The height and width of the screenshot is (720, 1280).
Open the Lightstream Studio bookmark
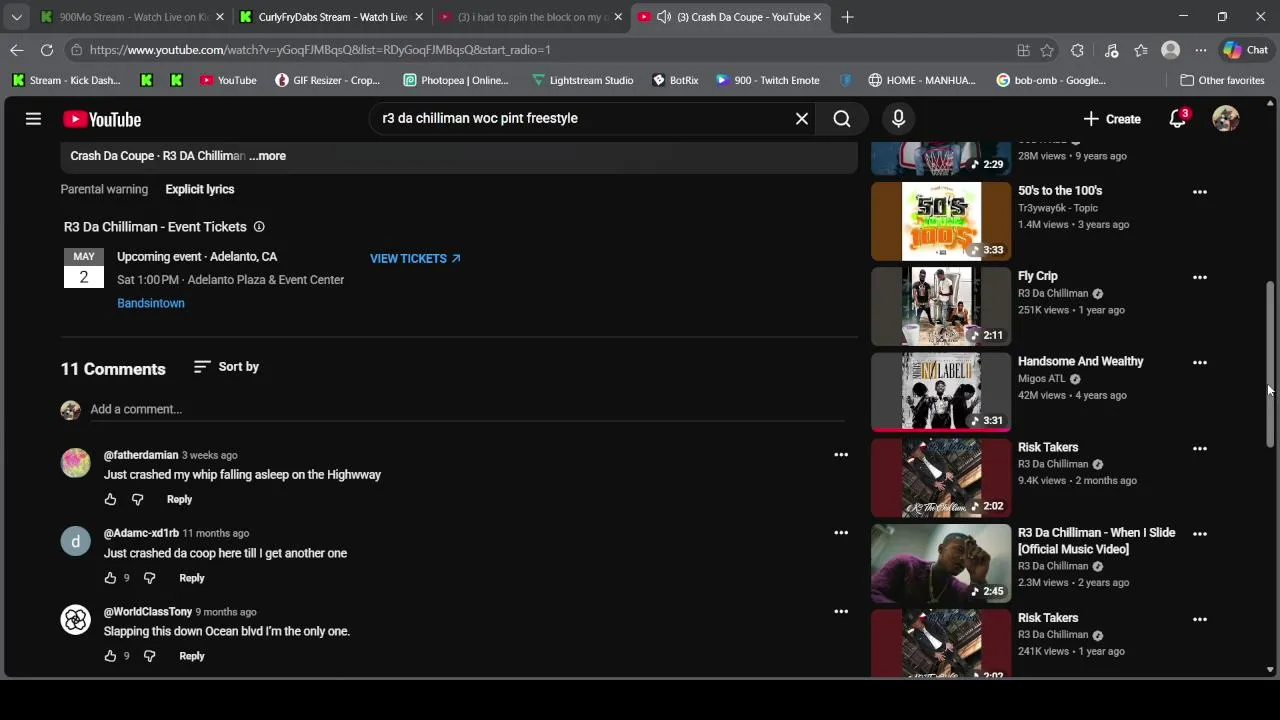click(583, 80)
